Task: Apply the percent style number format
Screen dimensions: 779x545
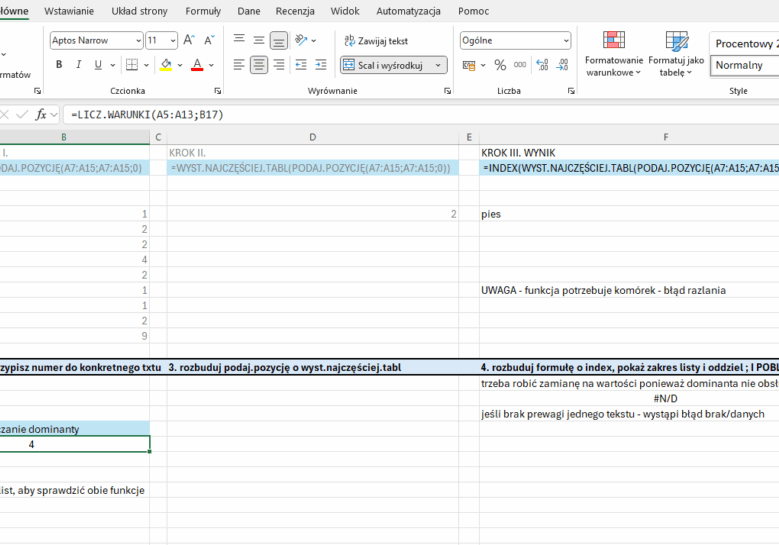Action: pos(500,65)
